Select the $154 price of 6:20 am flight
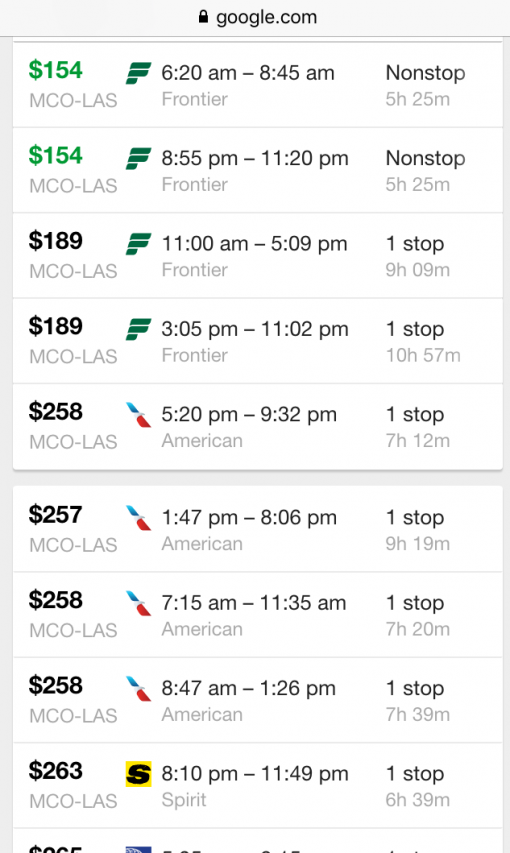This screenshot has width=510, height=853. (56, 70)
